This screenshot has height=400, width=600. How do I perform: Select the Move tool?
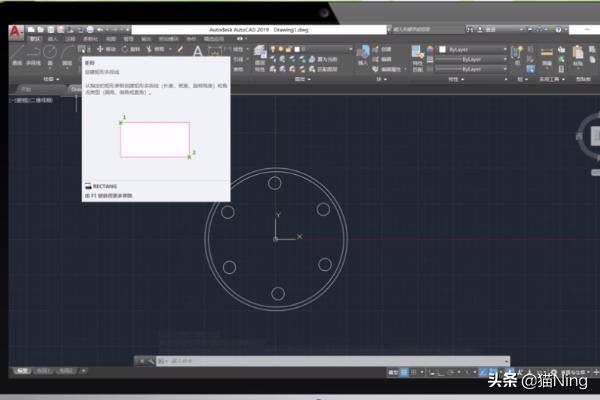pyautogui.click(x=106, y=49)
